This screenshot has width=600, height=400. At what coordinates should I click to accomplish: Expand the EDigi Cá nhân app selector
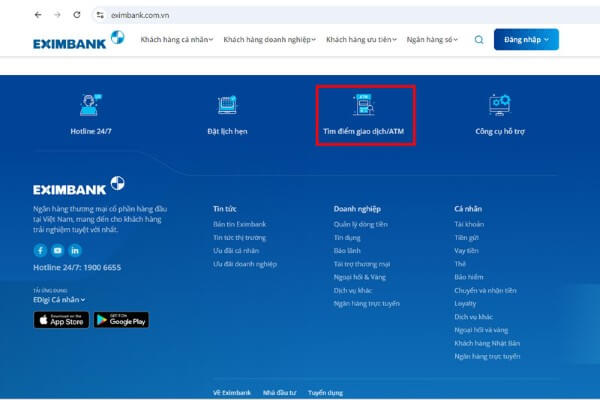[59, 300]
